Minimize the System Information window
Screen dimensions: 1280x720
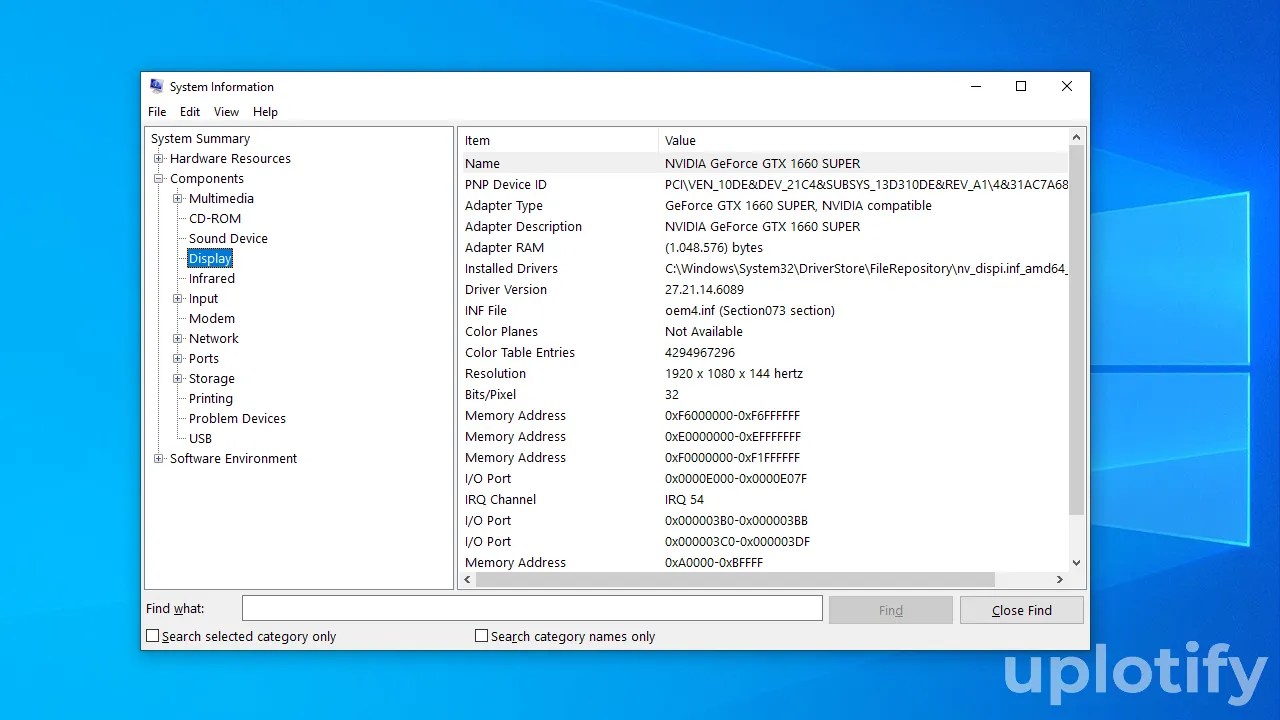975,86
